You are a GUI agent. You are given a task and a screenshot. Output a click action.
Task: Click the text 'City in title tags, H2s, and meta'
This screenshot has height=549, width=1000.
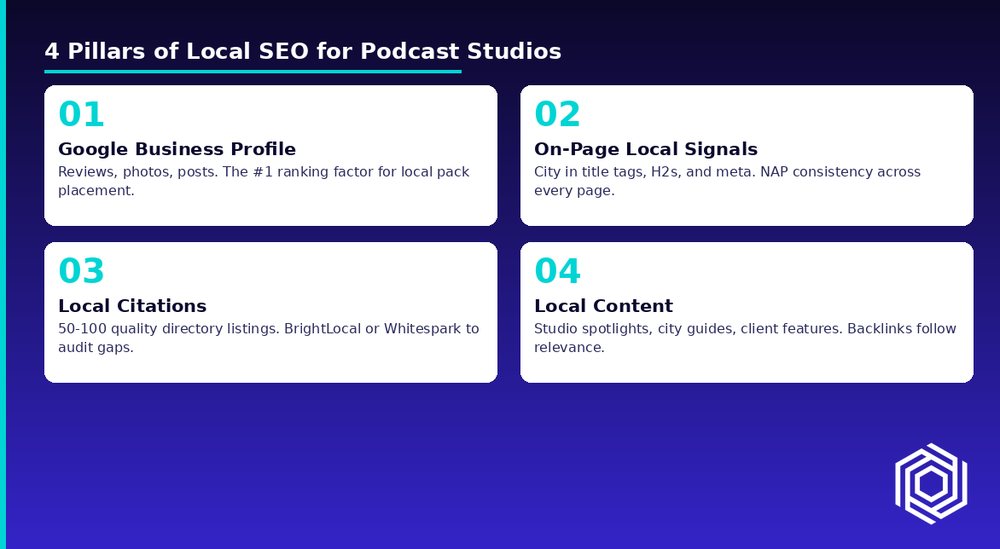coord(643,172)
